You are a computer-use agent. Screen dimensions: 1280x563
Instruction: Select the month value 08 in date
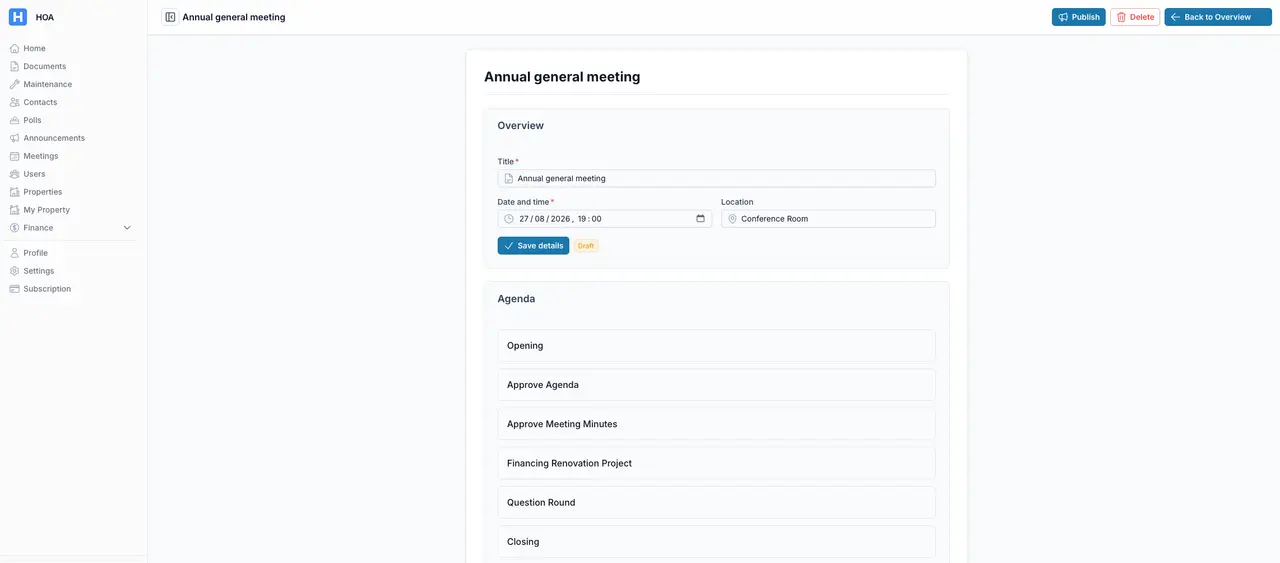539,219
